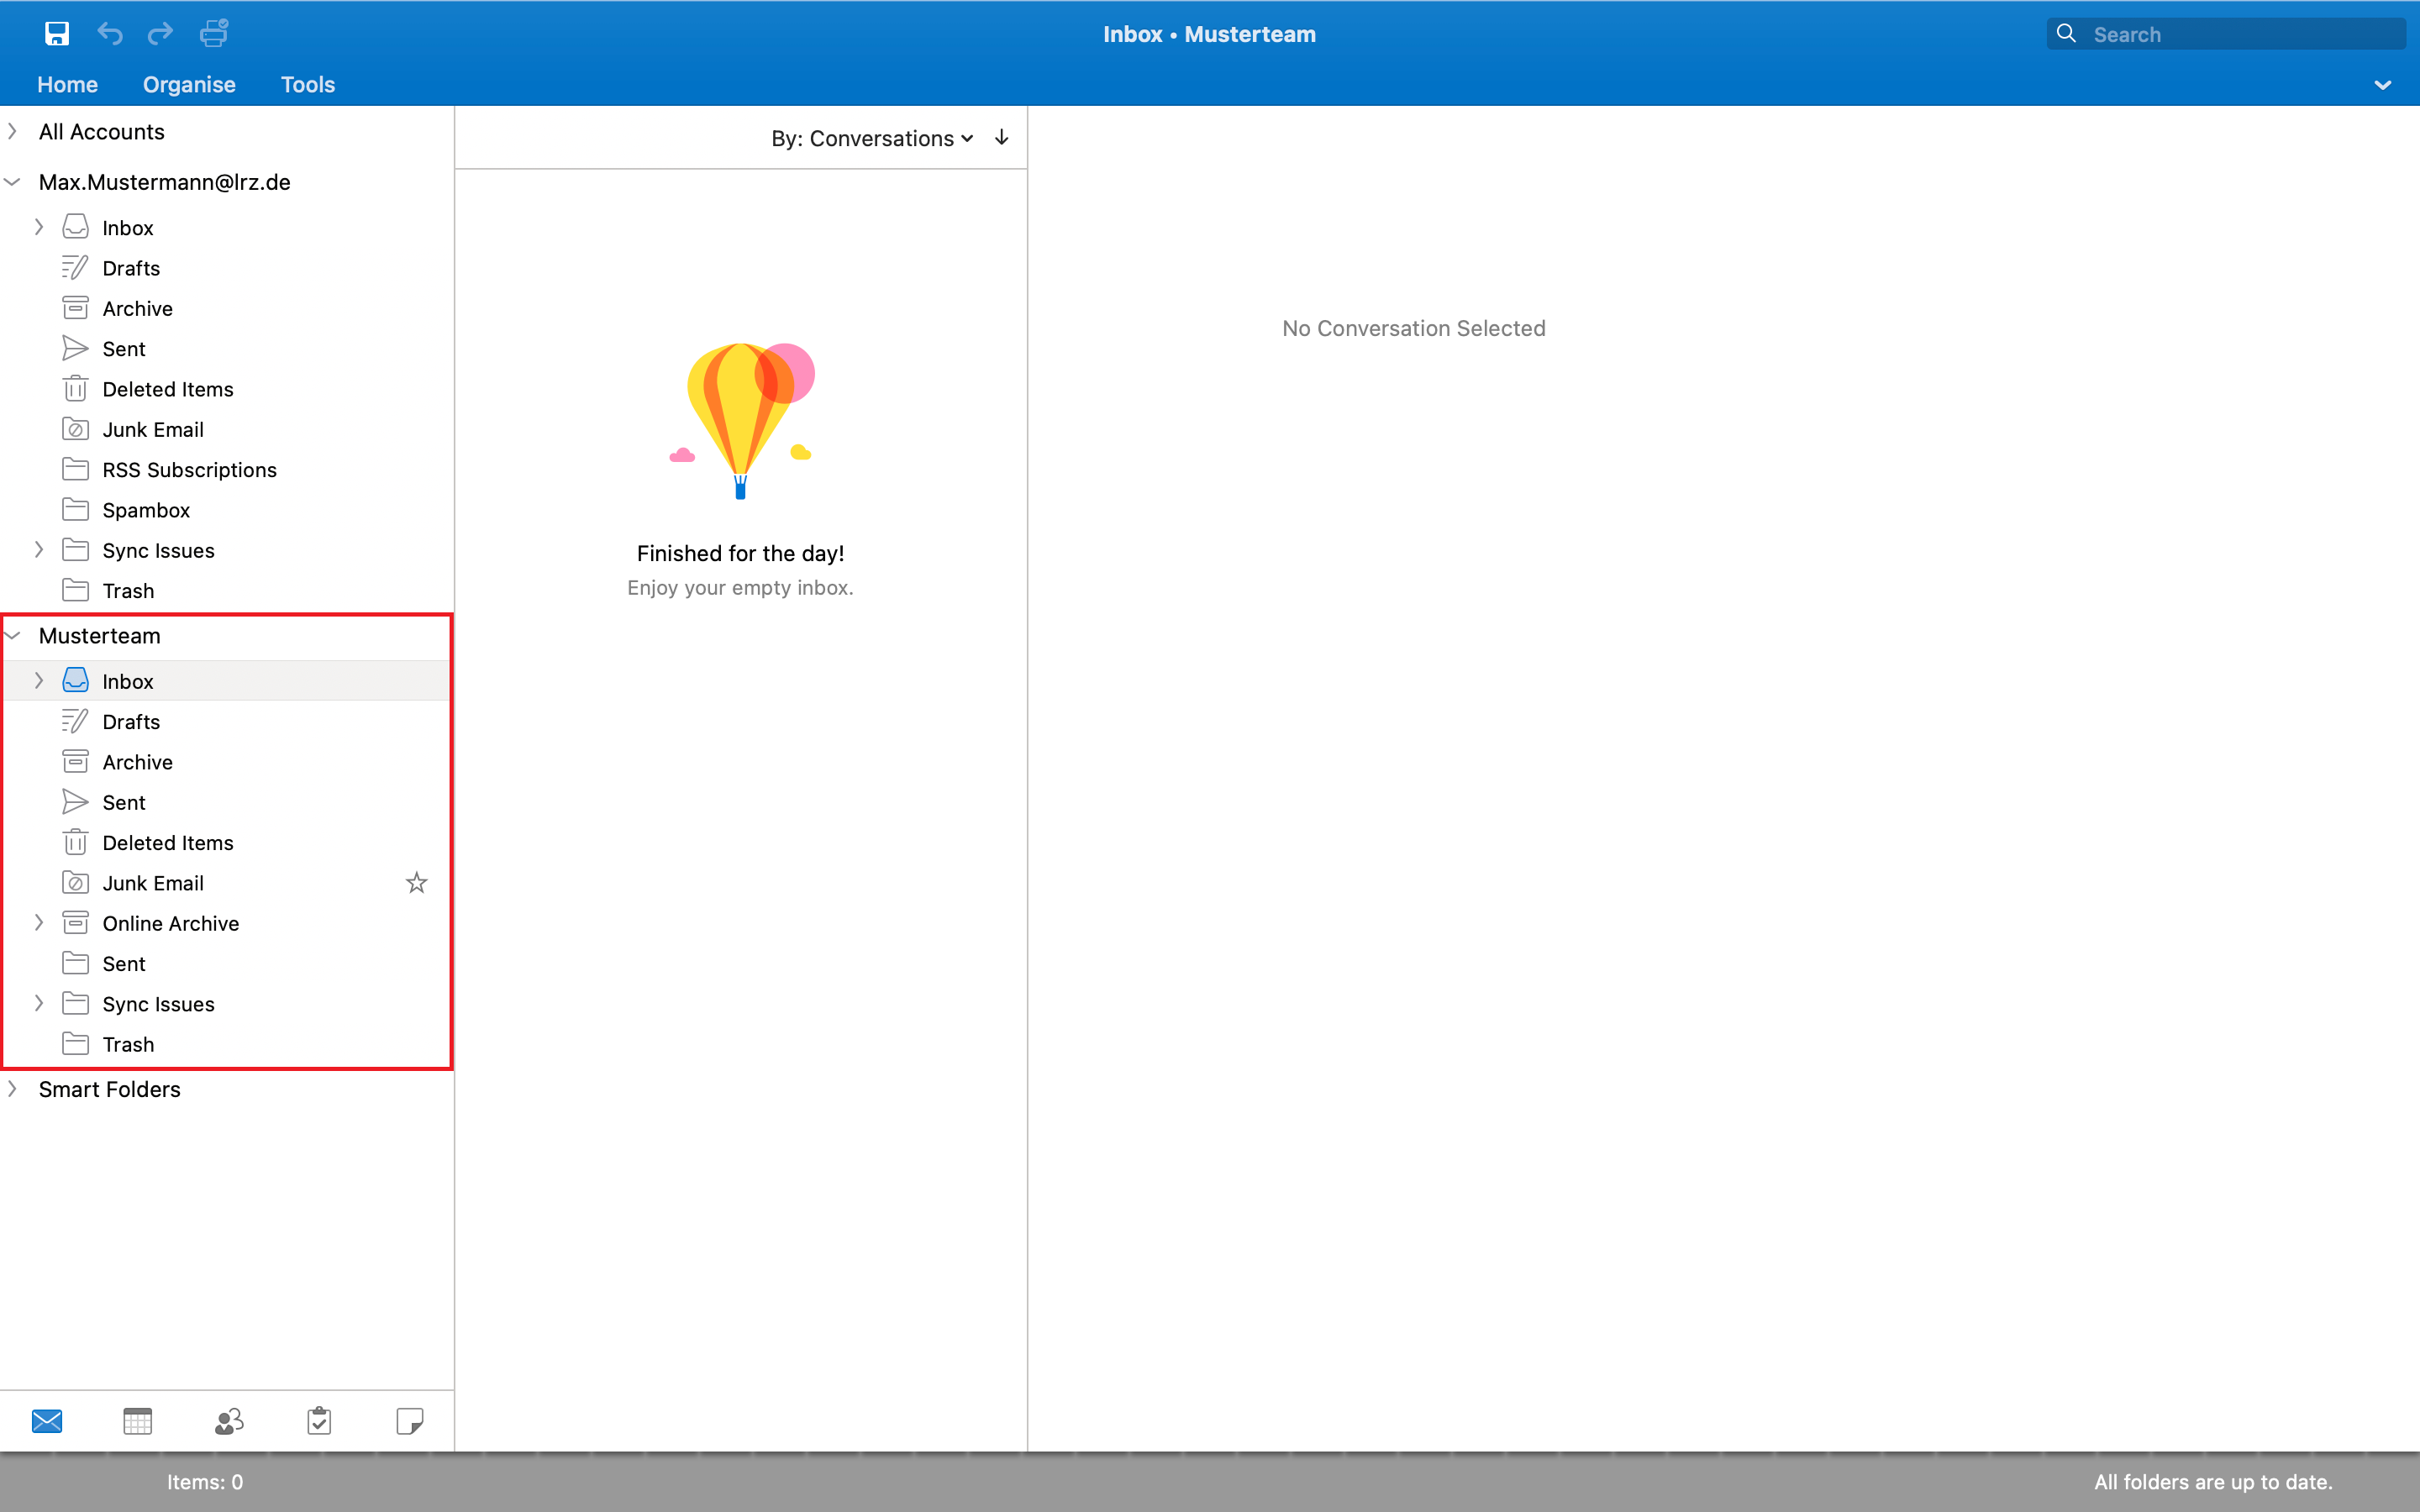Expand the Smart Folders section
Screen dimensions: 2420x1512
pyautogui.click(x=13, y=1089)
